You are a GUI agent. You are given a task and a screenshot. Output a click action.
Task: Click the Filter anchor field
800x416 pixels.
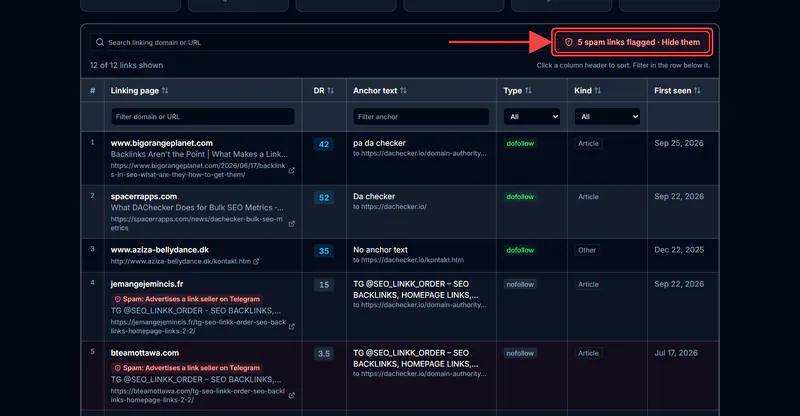pyautogui.click(x=421, y=116)
